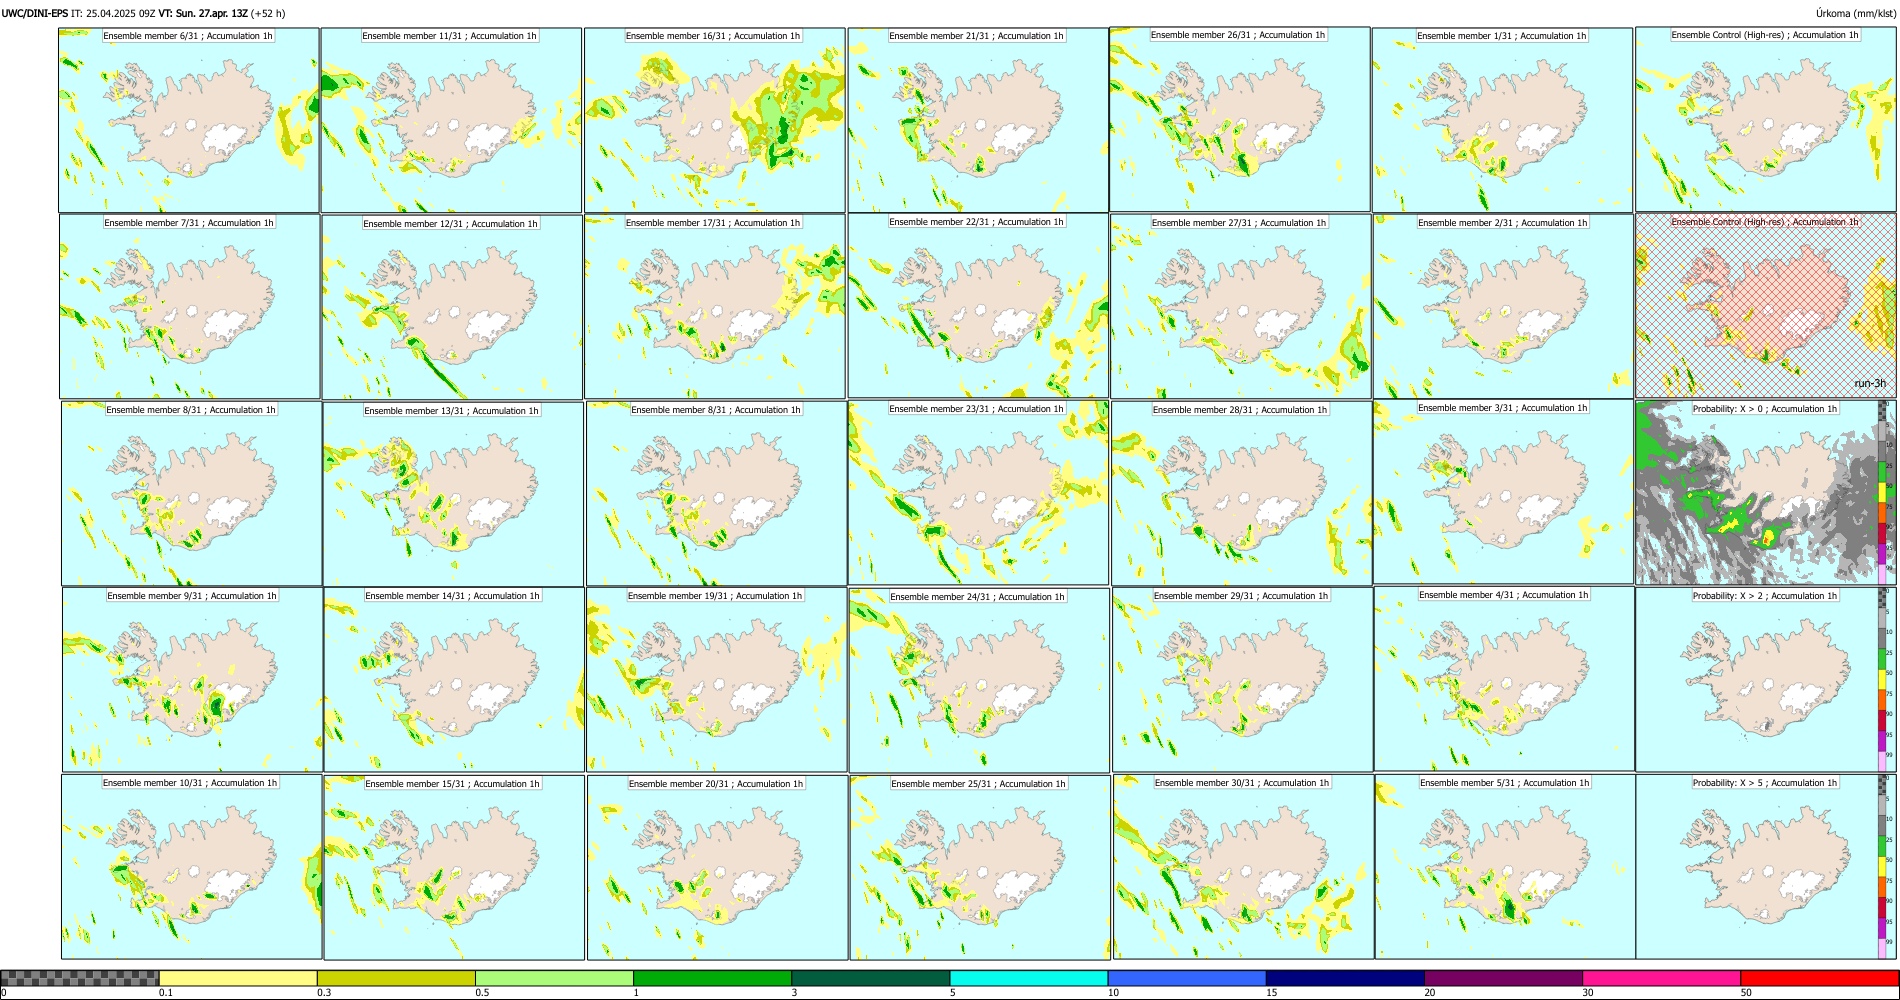
Task: Select the Ensemble member 27/31 map
Action: (x=1241, y=307)
